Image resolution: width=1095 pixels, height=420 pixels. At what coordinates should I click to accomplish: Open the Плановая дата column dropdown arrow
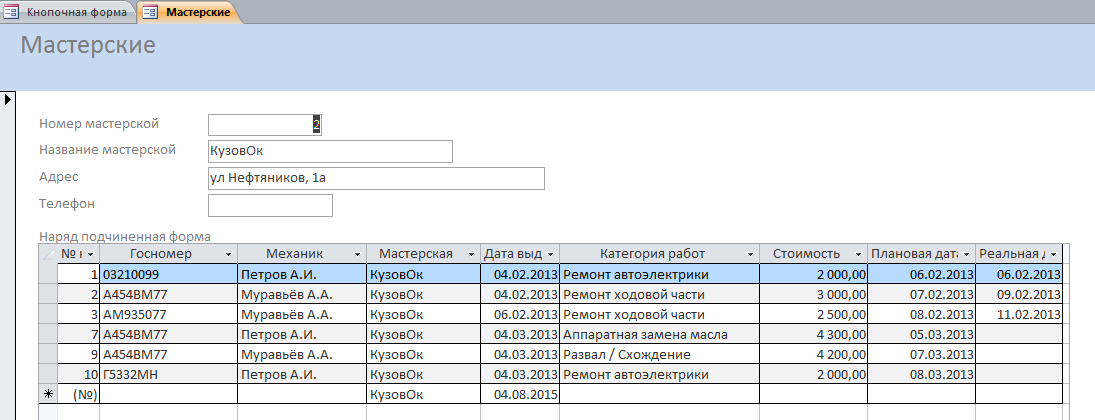[967, 254]
